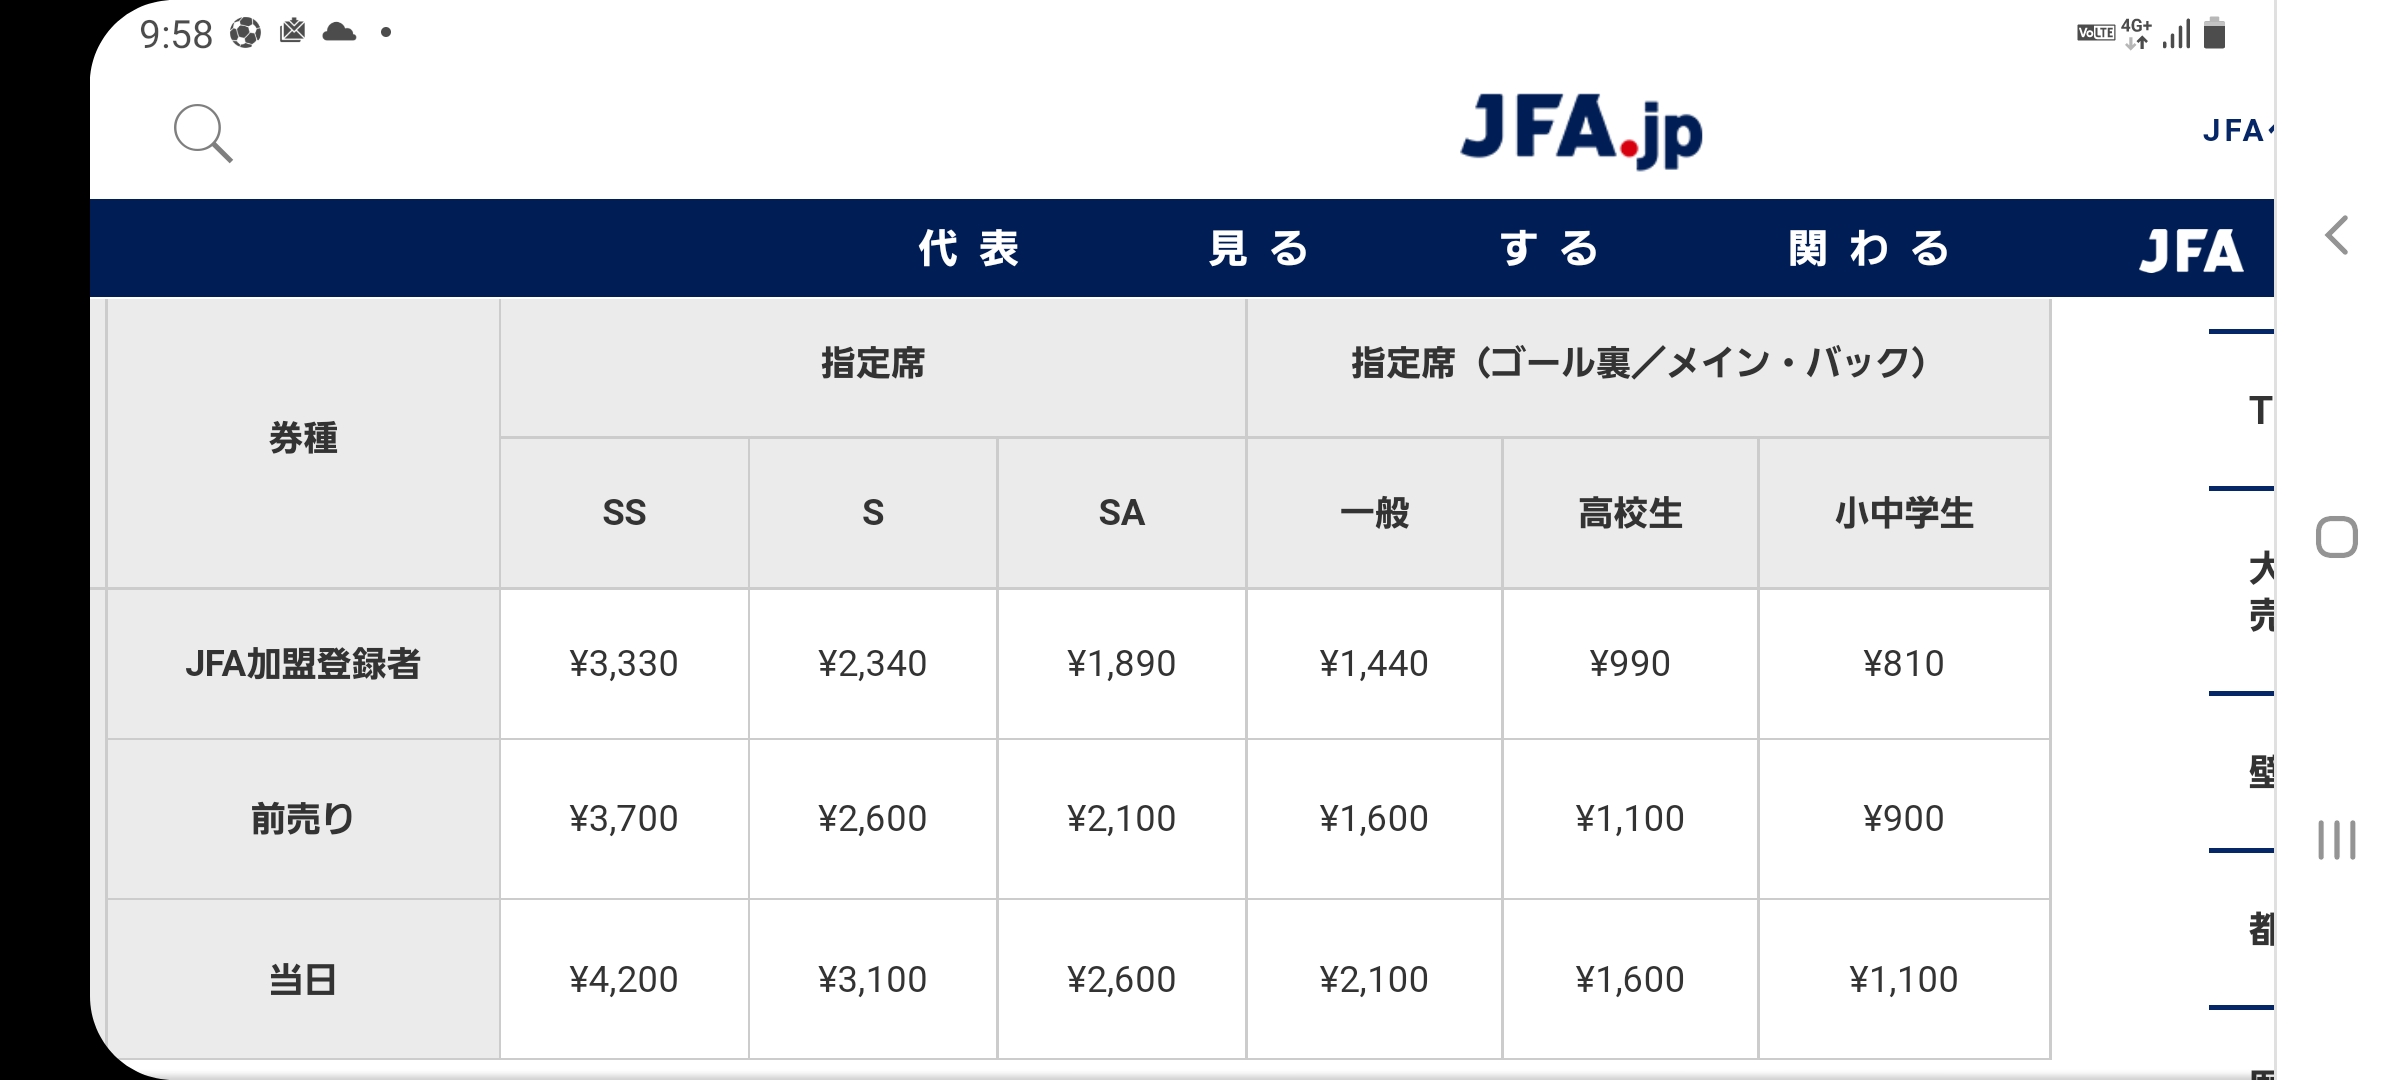Image resolution: width=2400 pixels, height=1080 pixels.
Task: Tap the Android home button
Action: click(x=2337, y=537)
